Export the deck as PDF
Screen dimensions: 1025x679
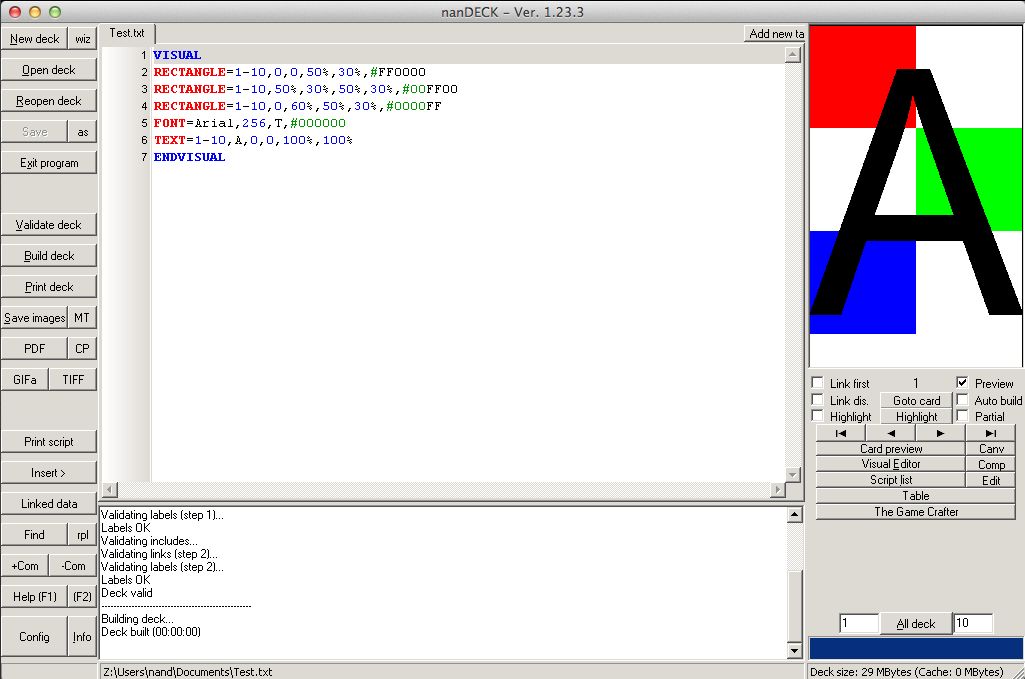point(34,347)
